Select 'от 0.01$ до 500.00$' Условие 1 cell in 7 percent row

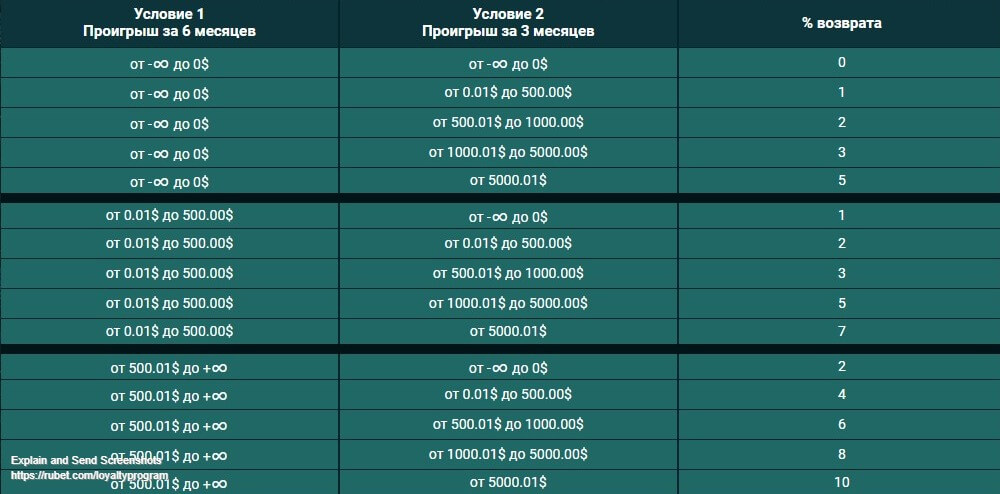point(169,331)
